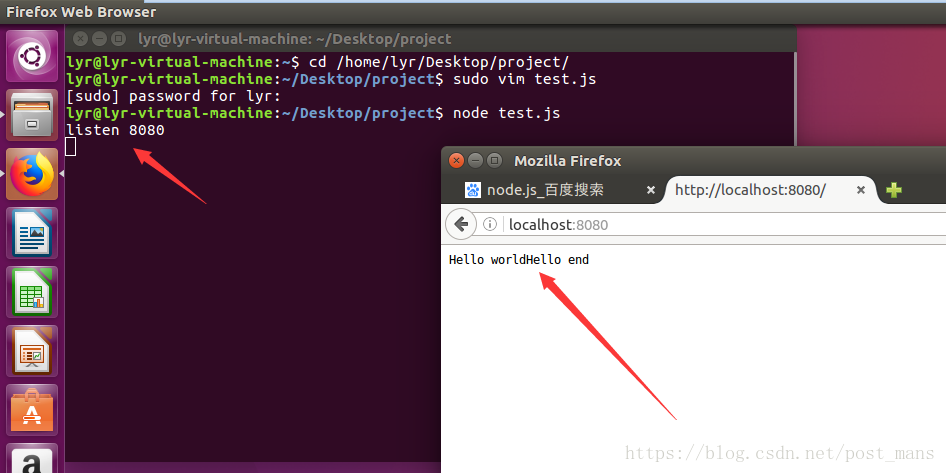Open the Amazon launcher in the dock

click(32, 459)
